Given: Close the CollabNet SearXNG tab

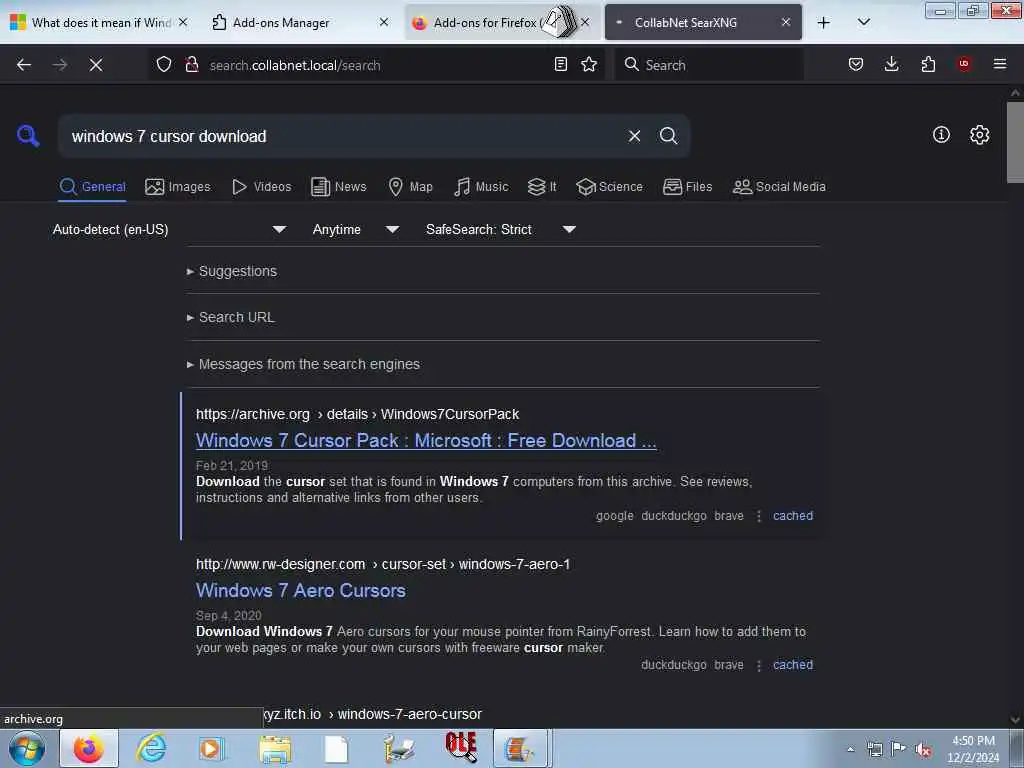Looking at the screenshot, I should [786, 22].
